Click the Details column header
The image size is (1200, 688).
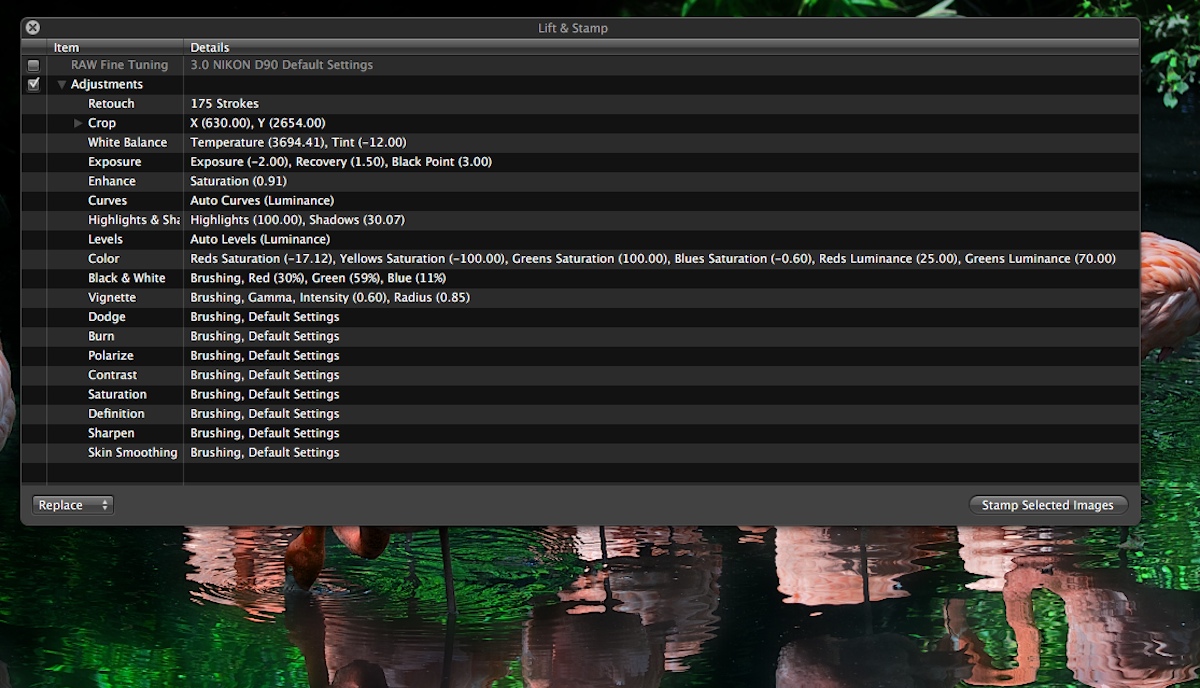210,47
